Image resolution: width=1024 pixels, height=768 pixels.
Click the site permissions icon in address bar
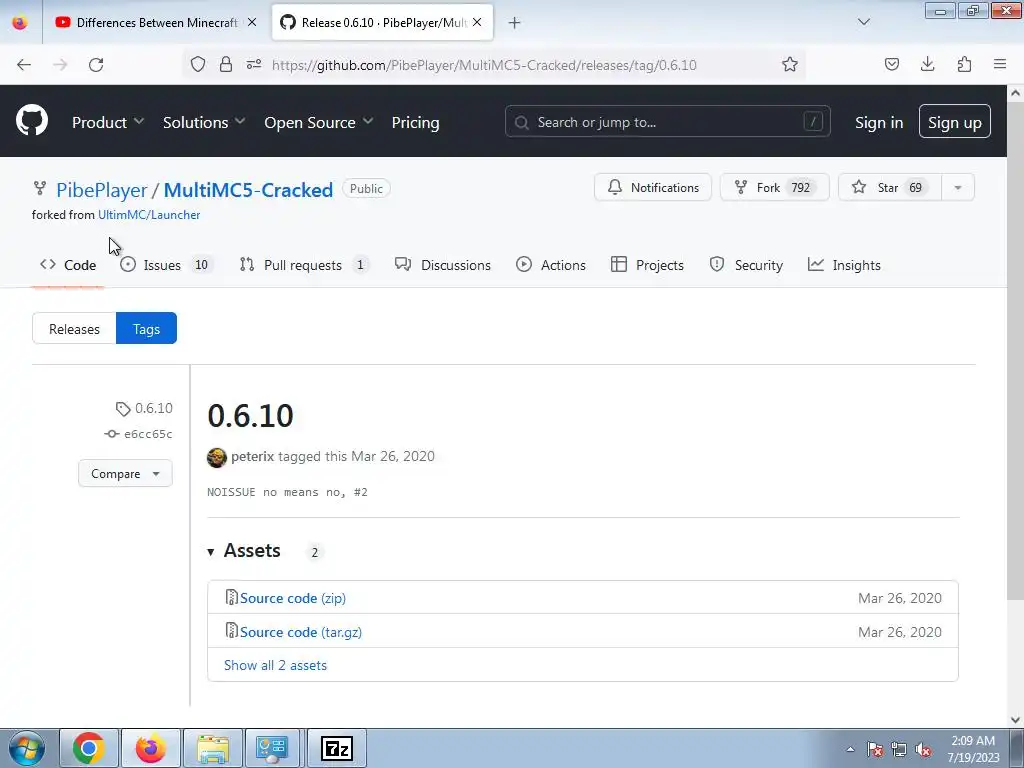tap(254, 64)
